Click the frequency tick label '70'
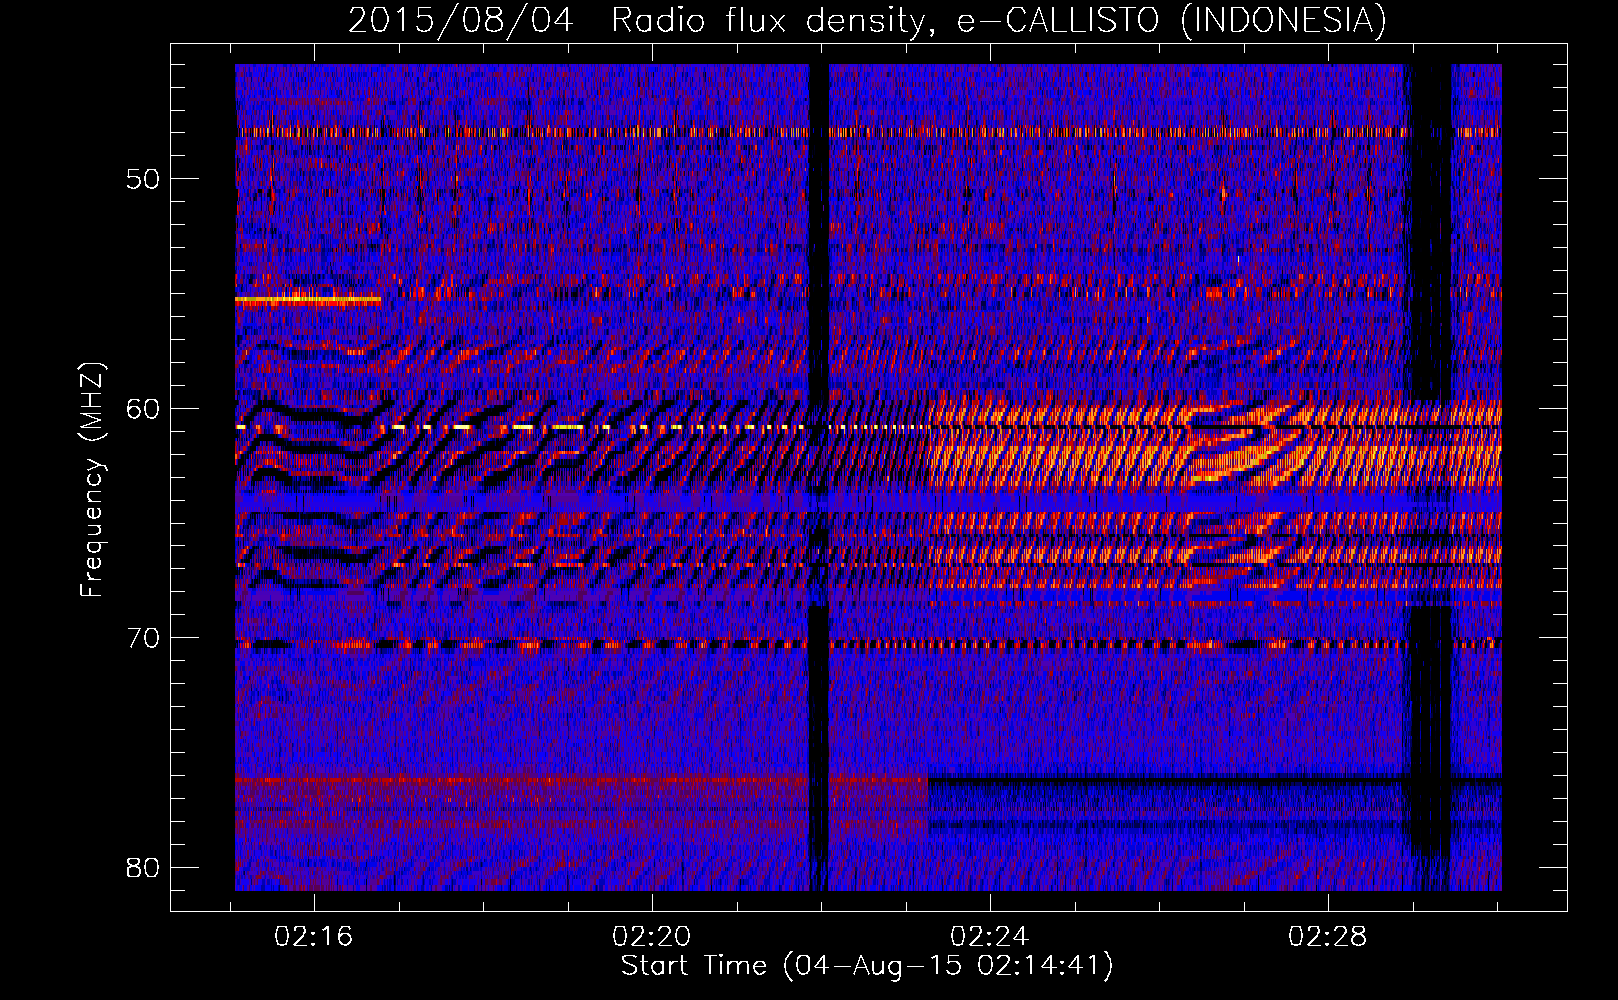 [143, 638]
